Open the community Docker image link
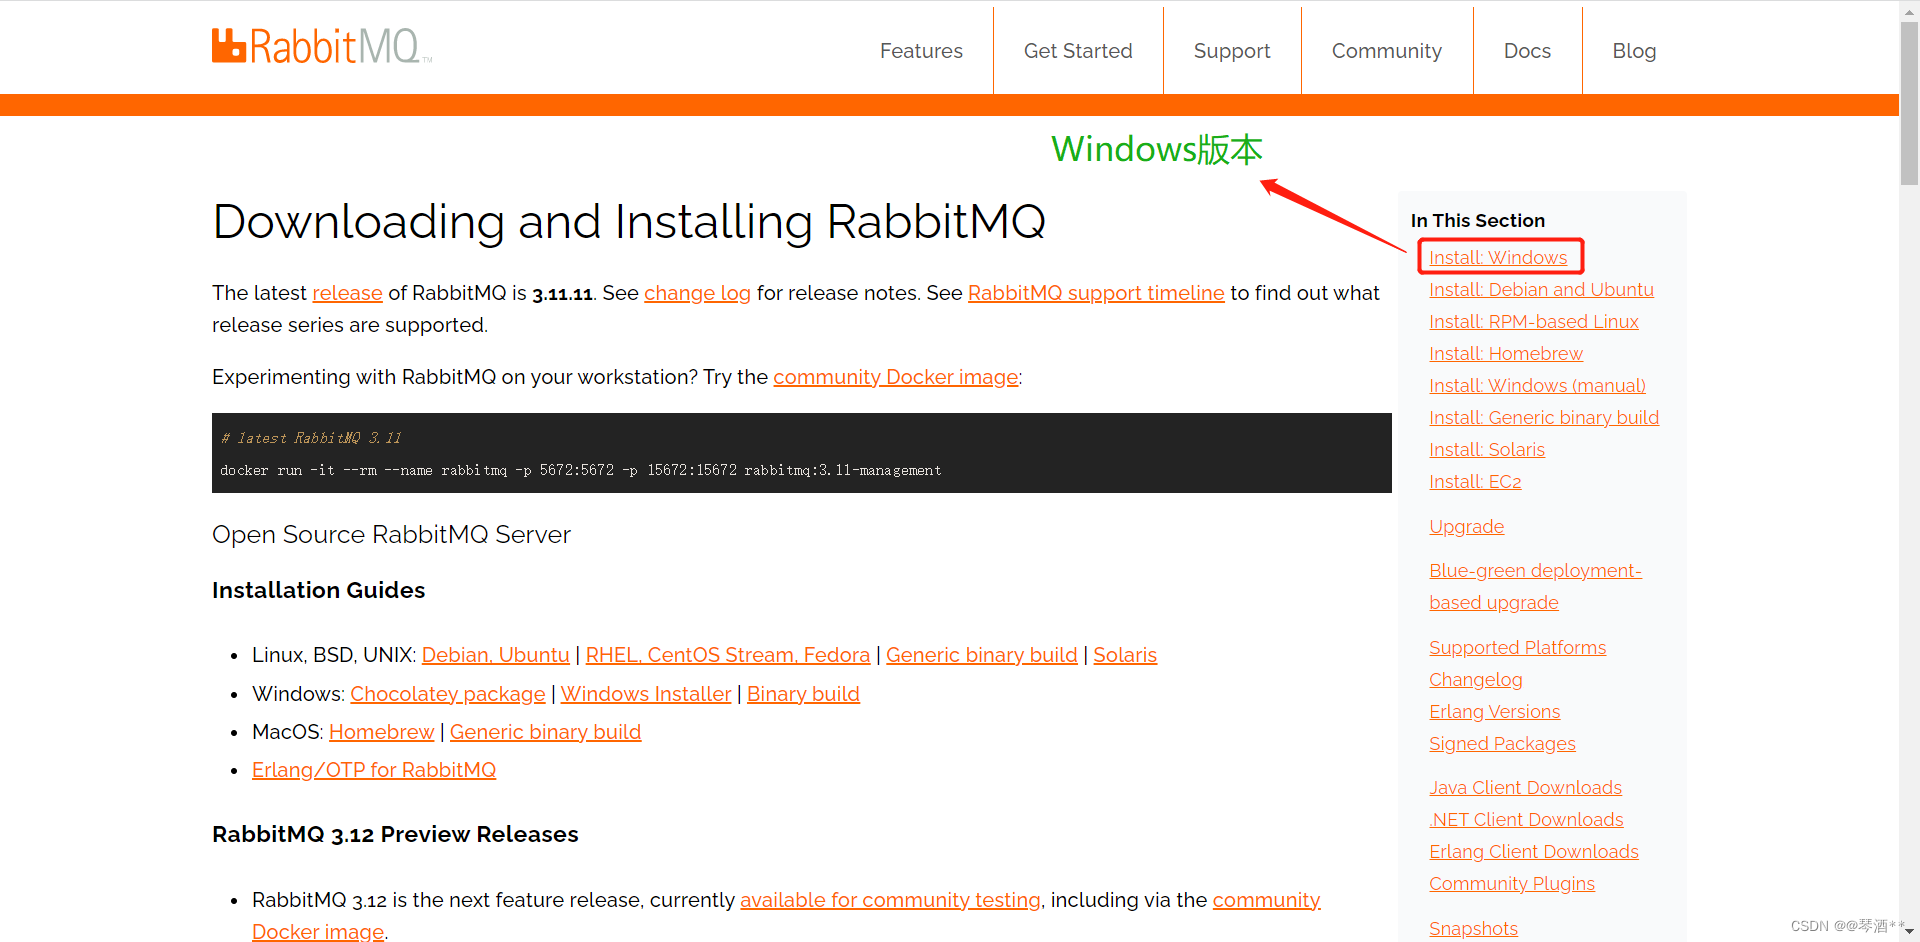 pyautogui.click(x=896, y=377)
